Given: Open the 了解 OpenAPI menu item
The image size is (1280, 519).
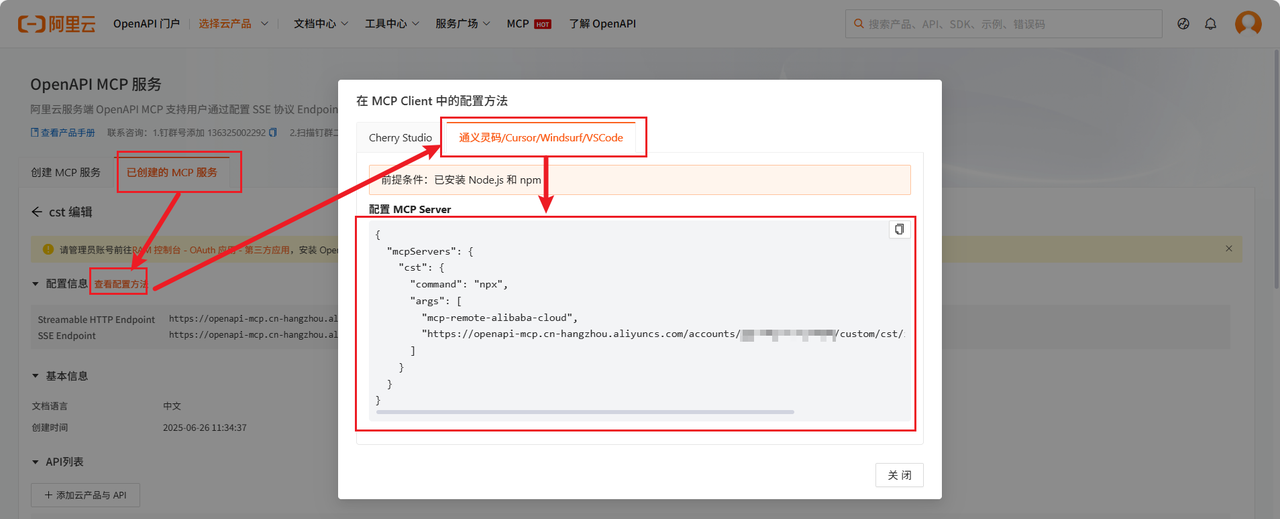Looking at the screenshot, I should click(602, 23).
